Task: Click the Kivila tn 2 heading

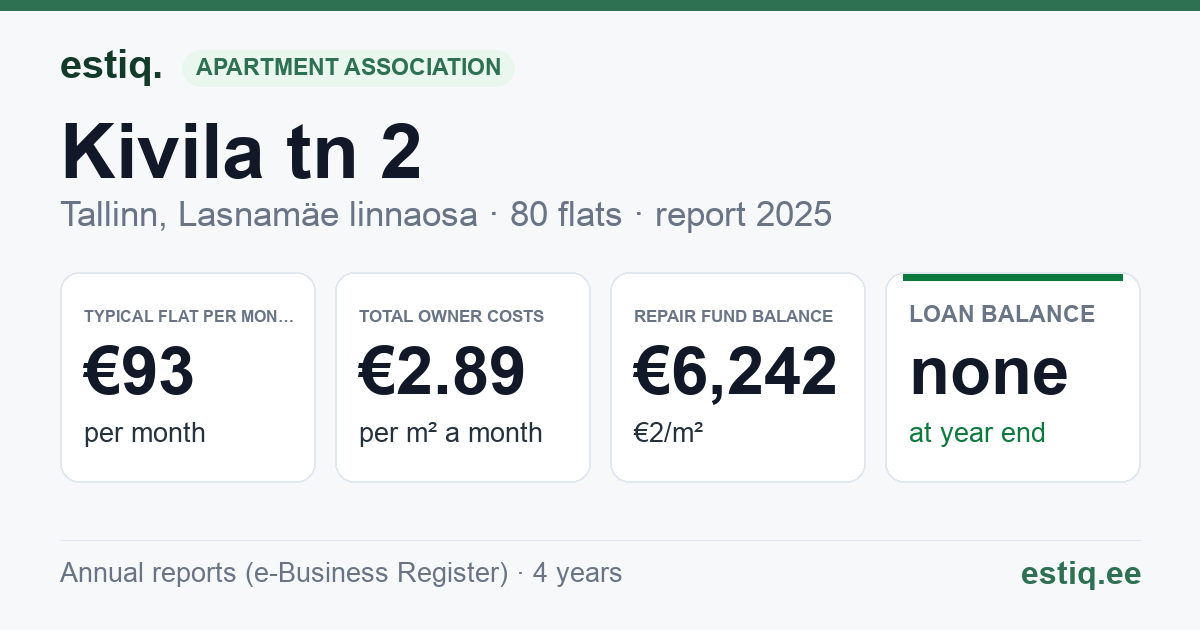Action: [241, 152]
